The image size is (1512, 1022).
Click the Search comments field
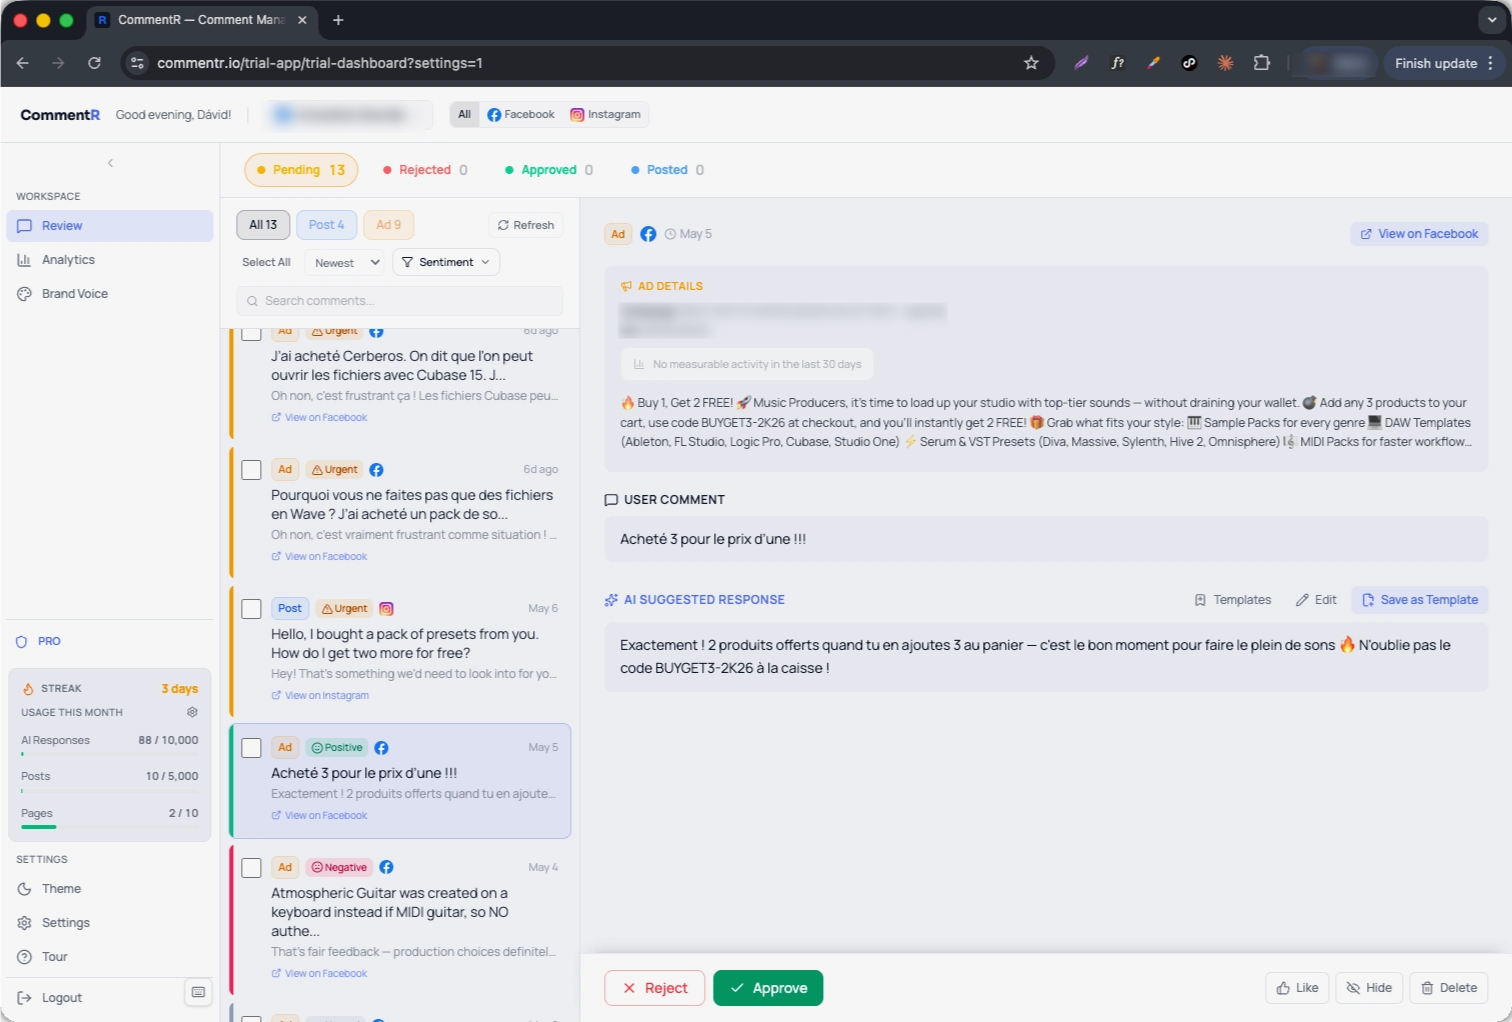400,301
